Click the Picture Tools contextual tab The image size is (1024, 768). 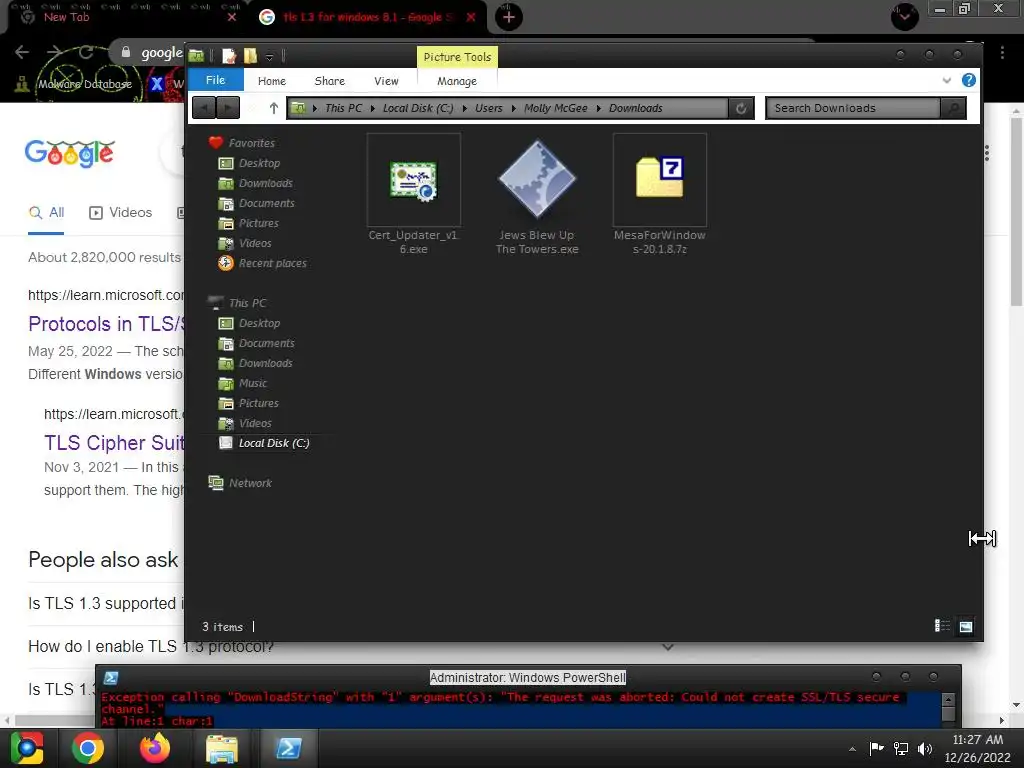coord(457,57)
